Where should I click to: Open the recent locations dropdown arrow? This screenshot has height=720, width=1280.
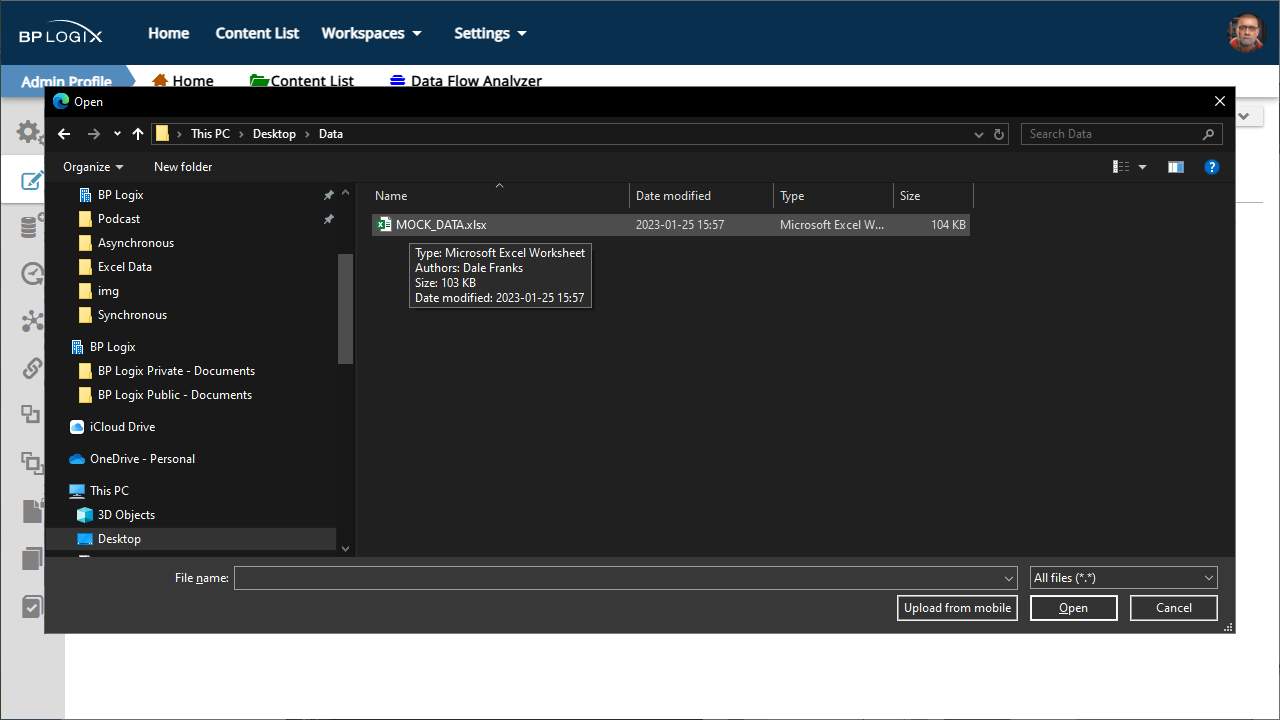tap(117, 134)
